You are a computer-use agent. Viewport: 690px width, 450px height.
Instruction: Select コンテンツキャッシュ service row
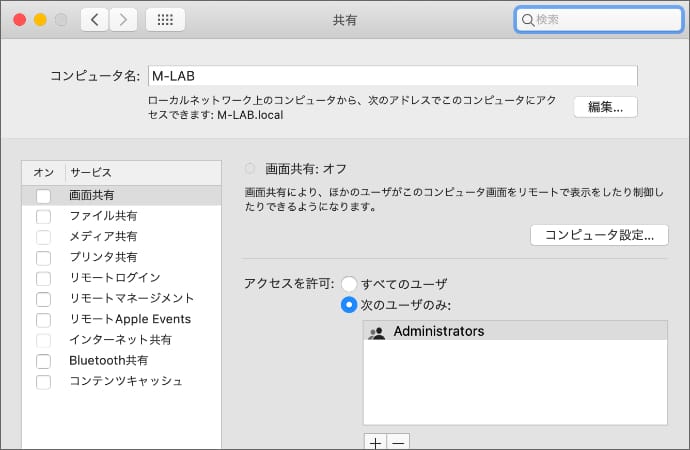pos(125,381)
